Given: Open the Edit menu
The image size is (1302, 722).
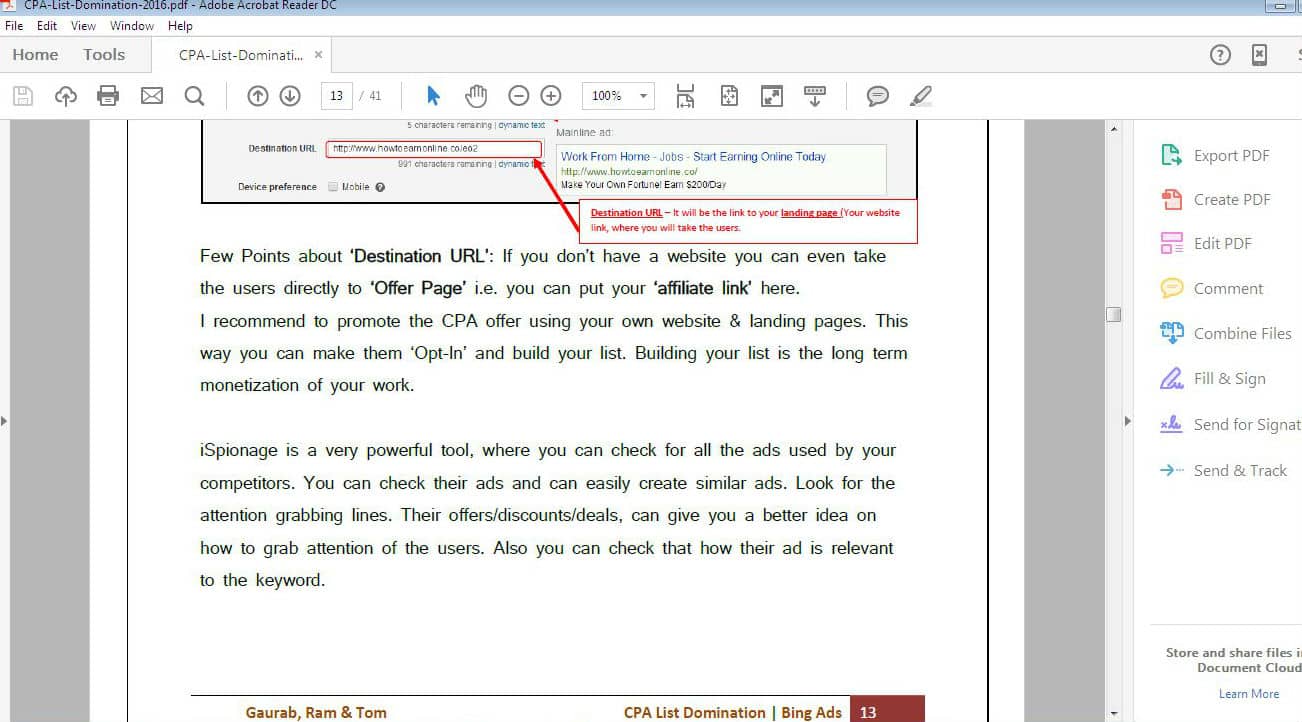Looking at the screenshot, I should pos(47,26).
